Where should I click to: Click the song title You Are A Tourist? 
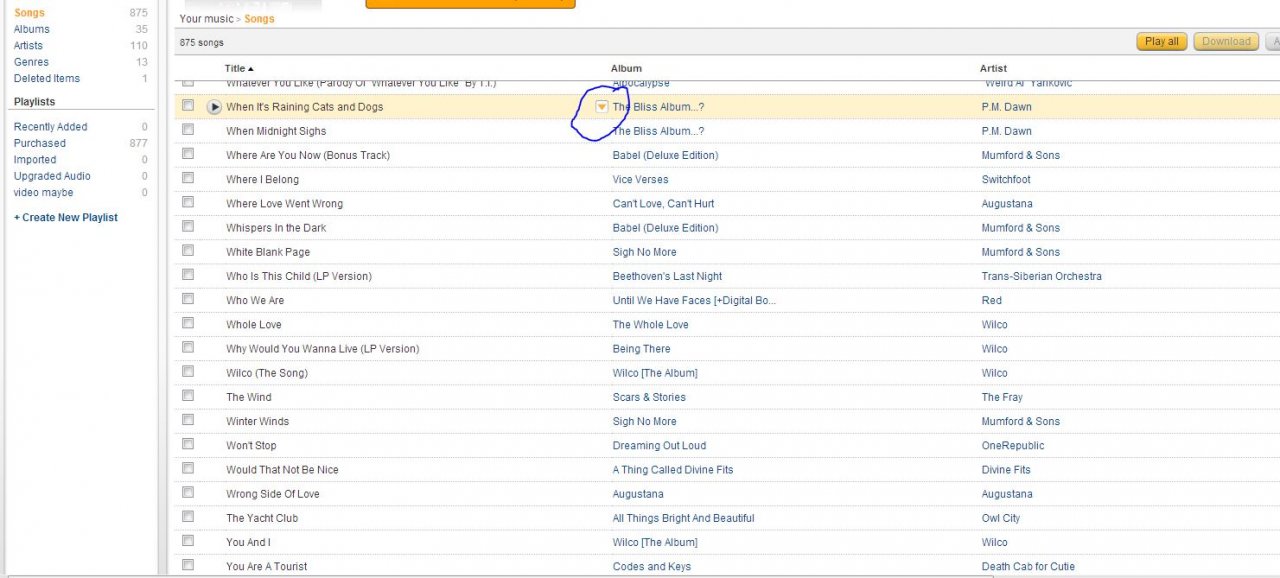pos(267,567)
